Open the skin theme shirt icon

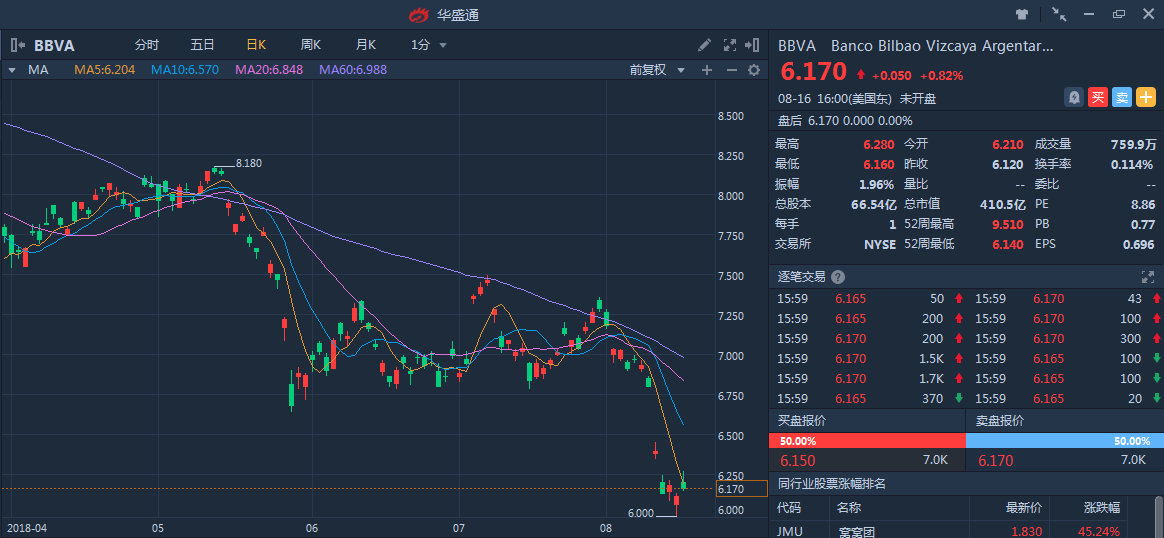tap(1022, 14)
